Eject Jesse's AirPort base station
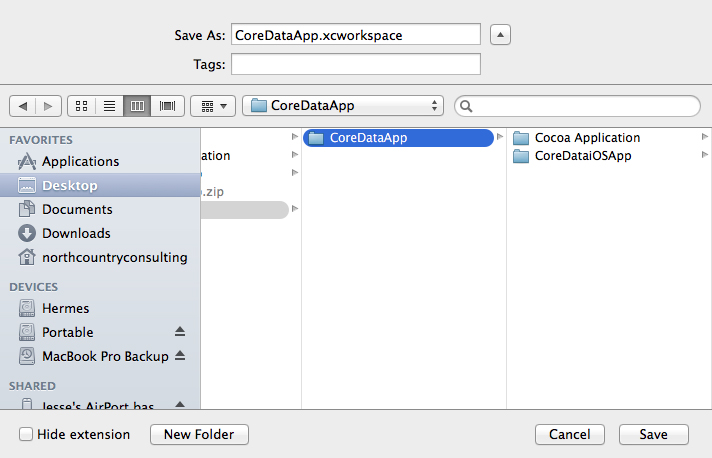 [180, 404]
